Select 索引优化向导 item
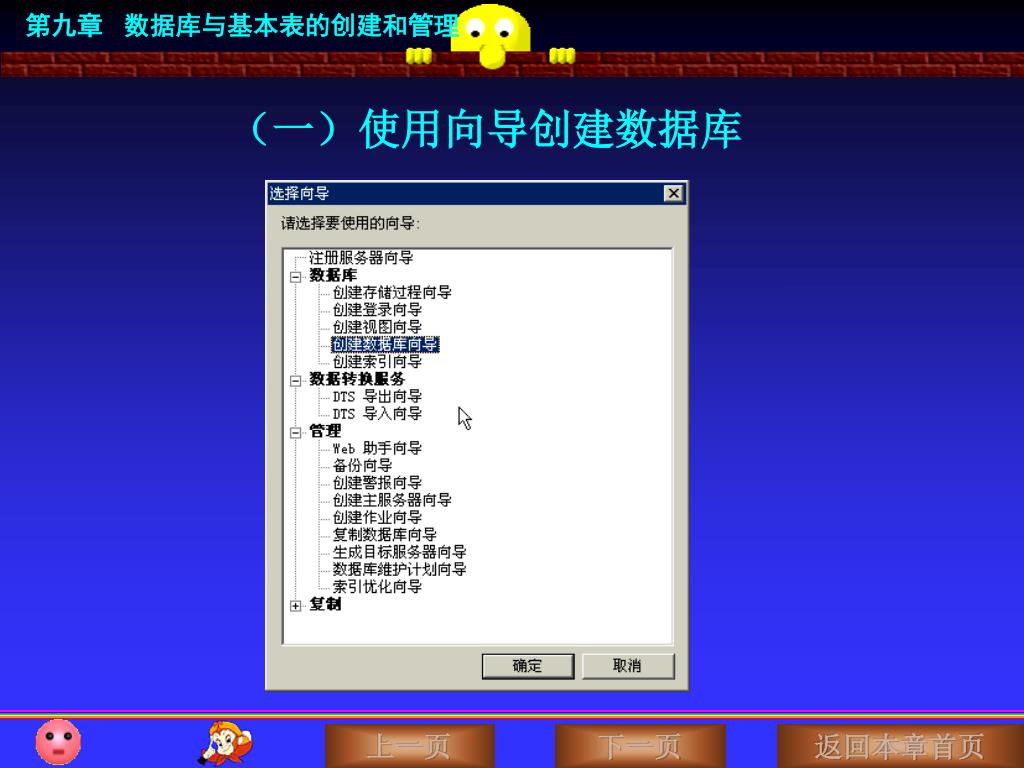Screen dimensions: 1024x768 377,586
